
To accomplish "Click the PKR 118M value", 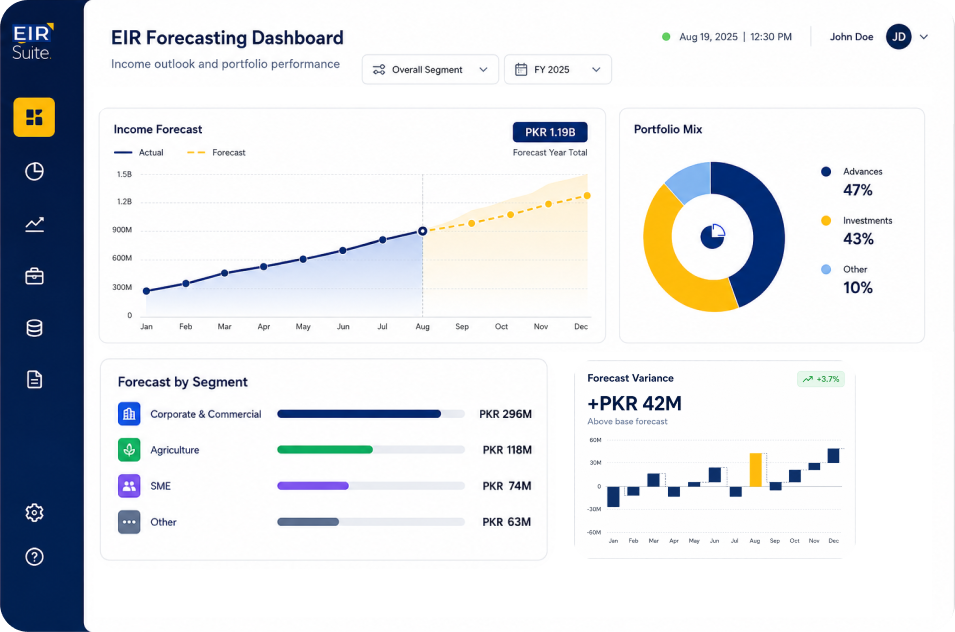I will tap(507, 450).
